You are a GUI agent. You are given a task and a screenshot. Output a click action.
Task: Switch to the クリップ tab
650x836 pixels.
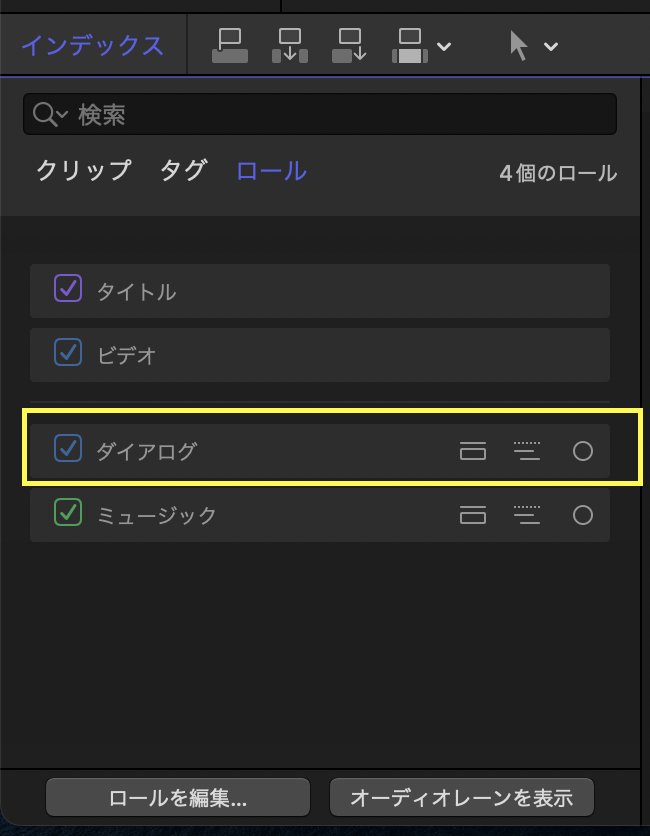point(84,171)
